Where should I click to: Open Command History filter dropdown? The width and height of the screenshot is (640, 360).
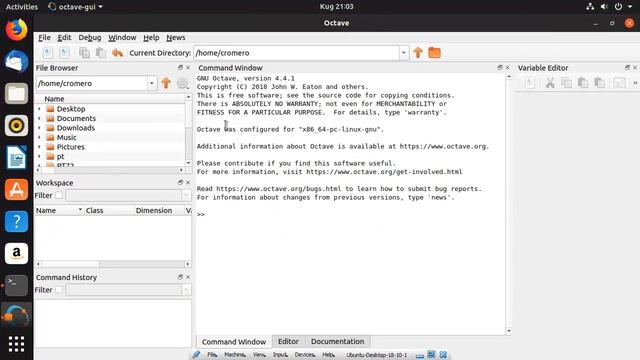pyautogui.click(x=186, y=289)
